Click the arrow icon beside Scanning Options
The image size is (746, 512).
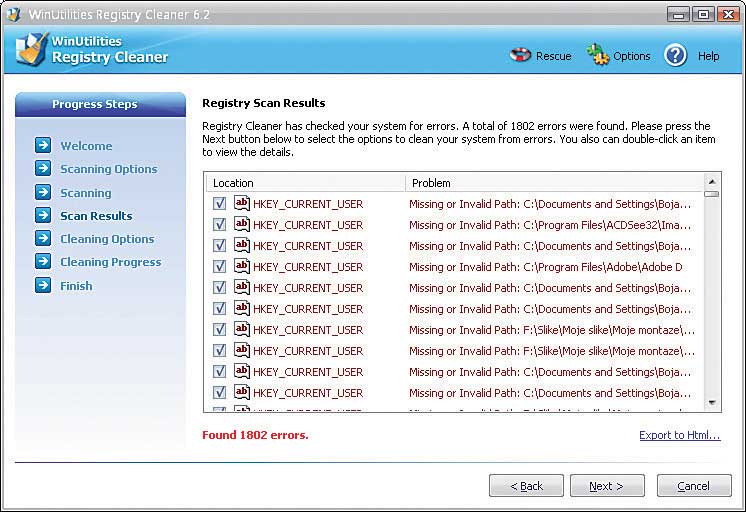point(43,168)
